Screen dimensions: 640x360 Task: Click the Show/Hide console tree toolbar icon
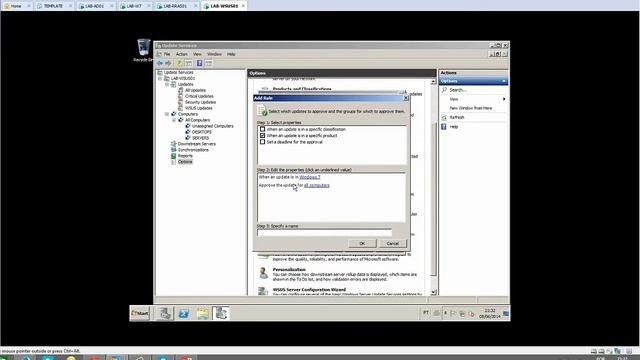point(189,63)
